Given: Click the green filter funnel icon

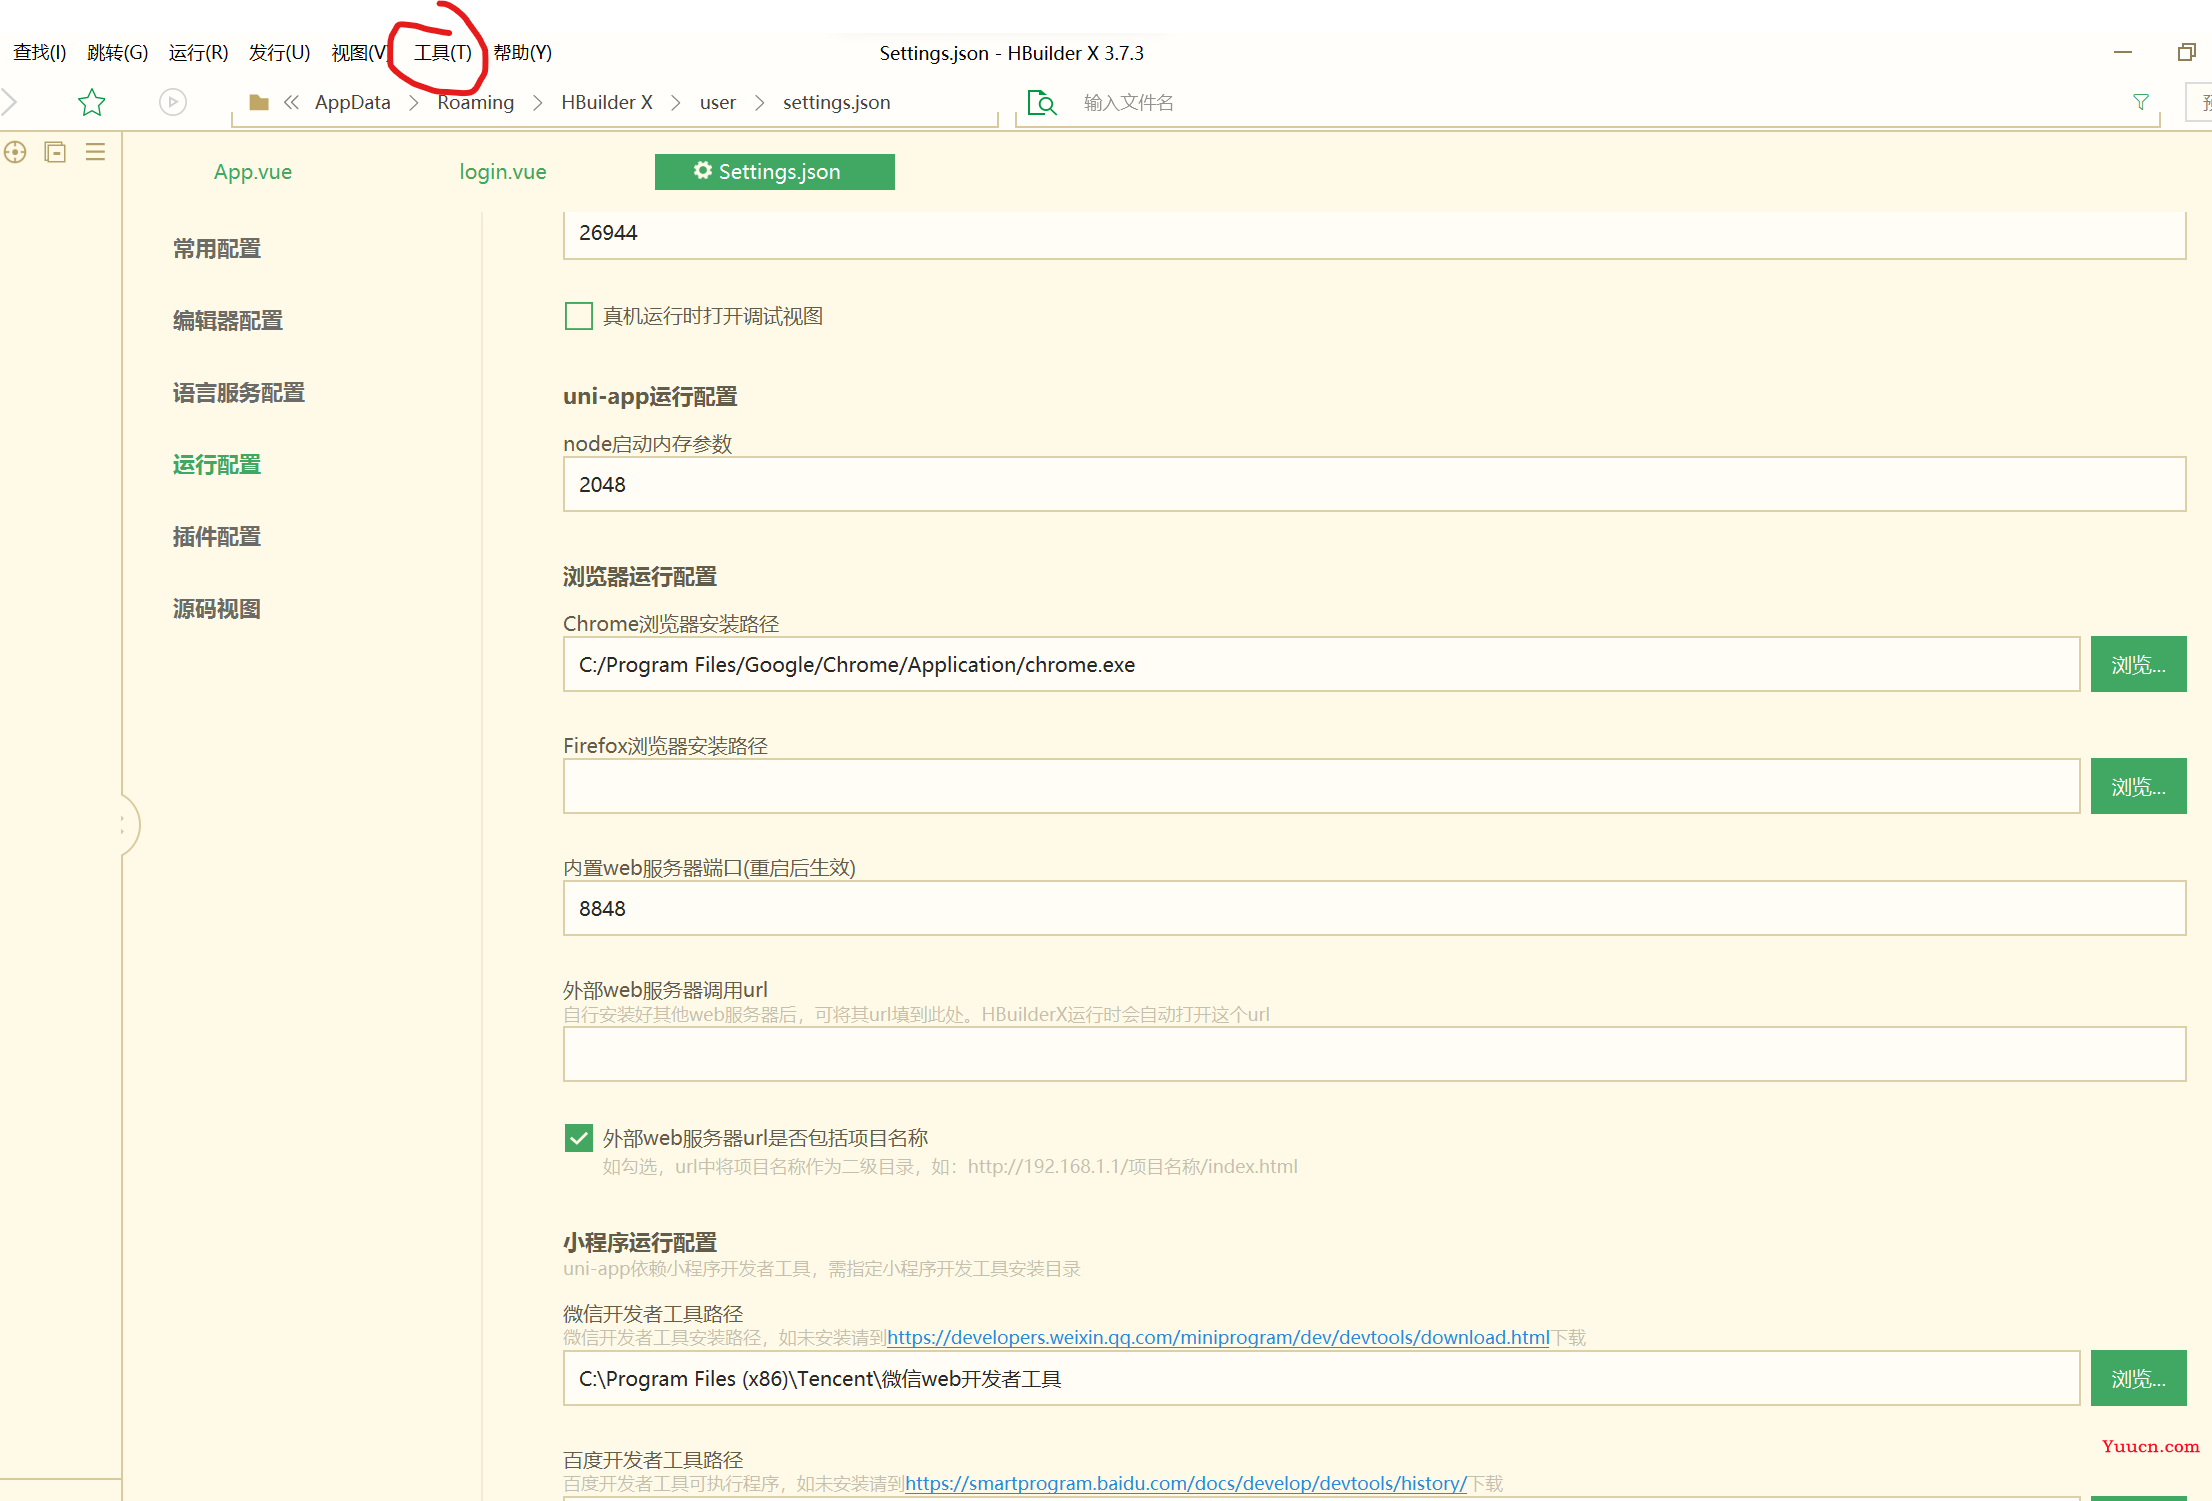Looking at the screenshot, I should pyautogui.click(x=2141, y=102).
